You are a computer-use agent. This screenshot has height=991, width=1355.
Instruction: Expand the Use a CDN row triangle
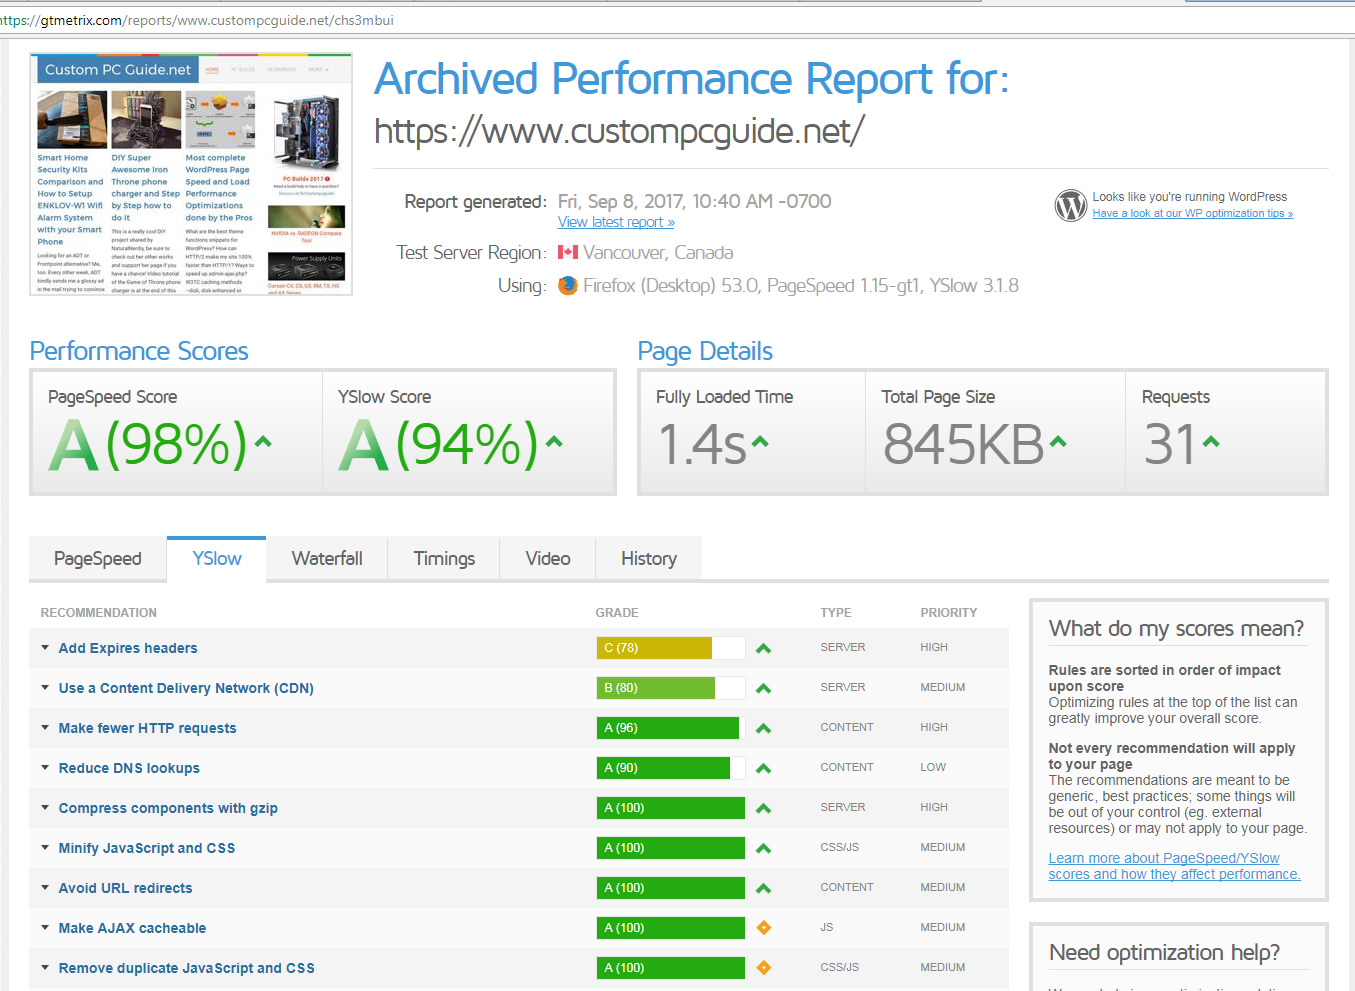[45, 688]
